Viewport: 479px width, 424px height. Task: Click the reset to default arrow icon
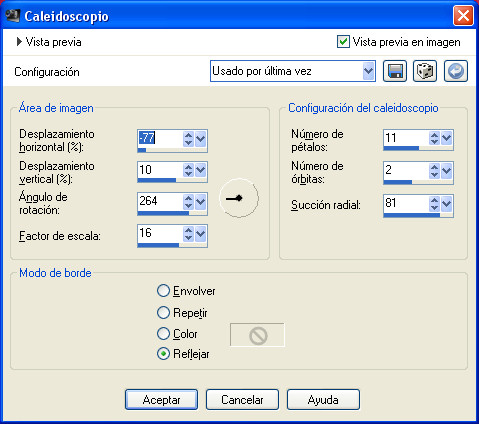(456, 71)
